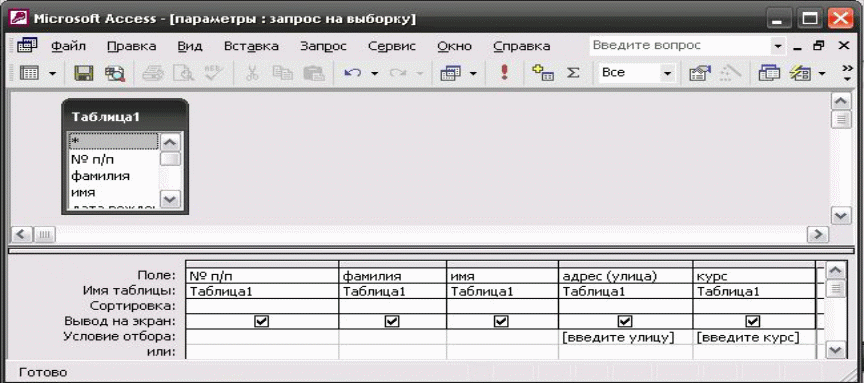Open the Redo history dropdown arrow
The height and width of the screenshot is (384, 864).
(419, 73)
